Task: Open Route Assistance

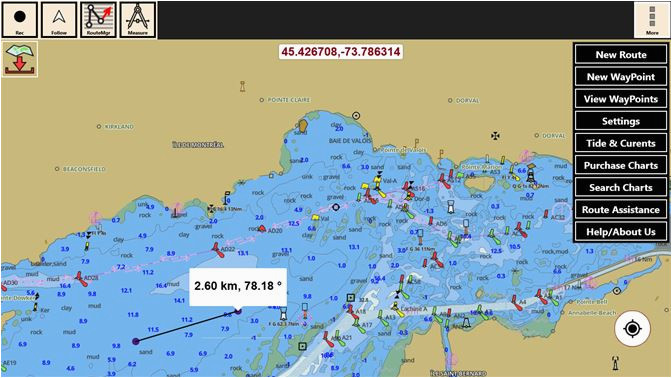Action: [621, 210]
